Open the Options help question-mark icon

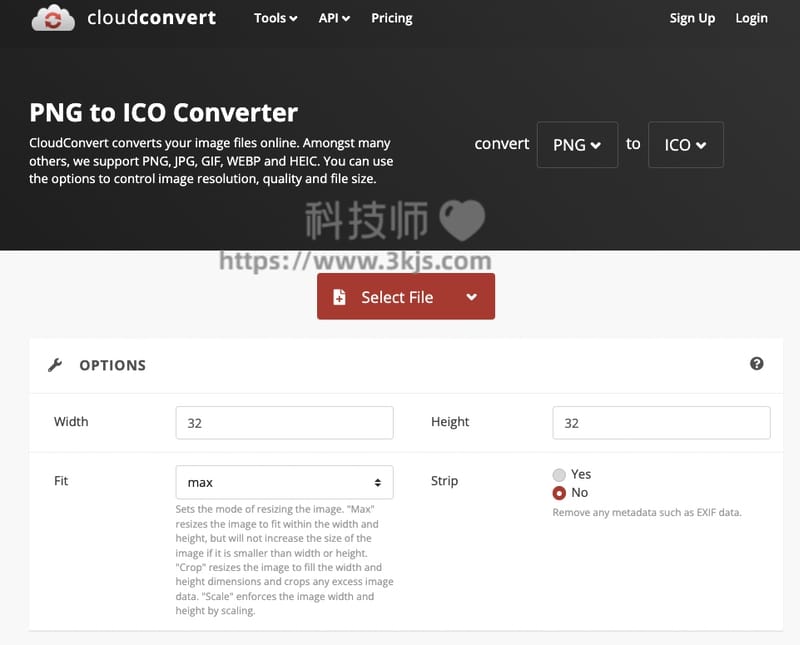point(757,363)
